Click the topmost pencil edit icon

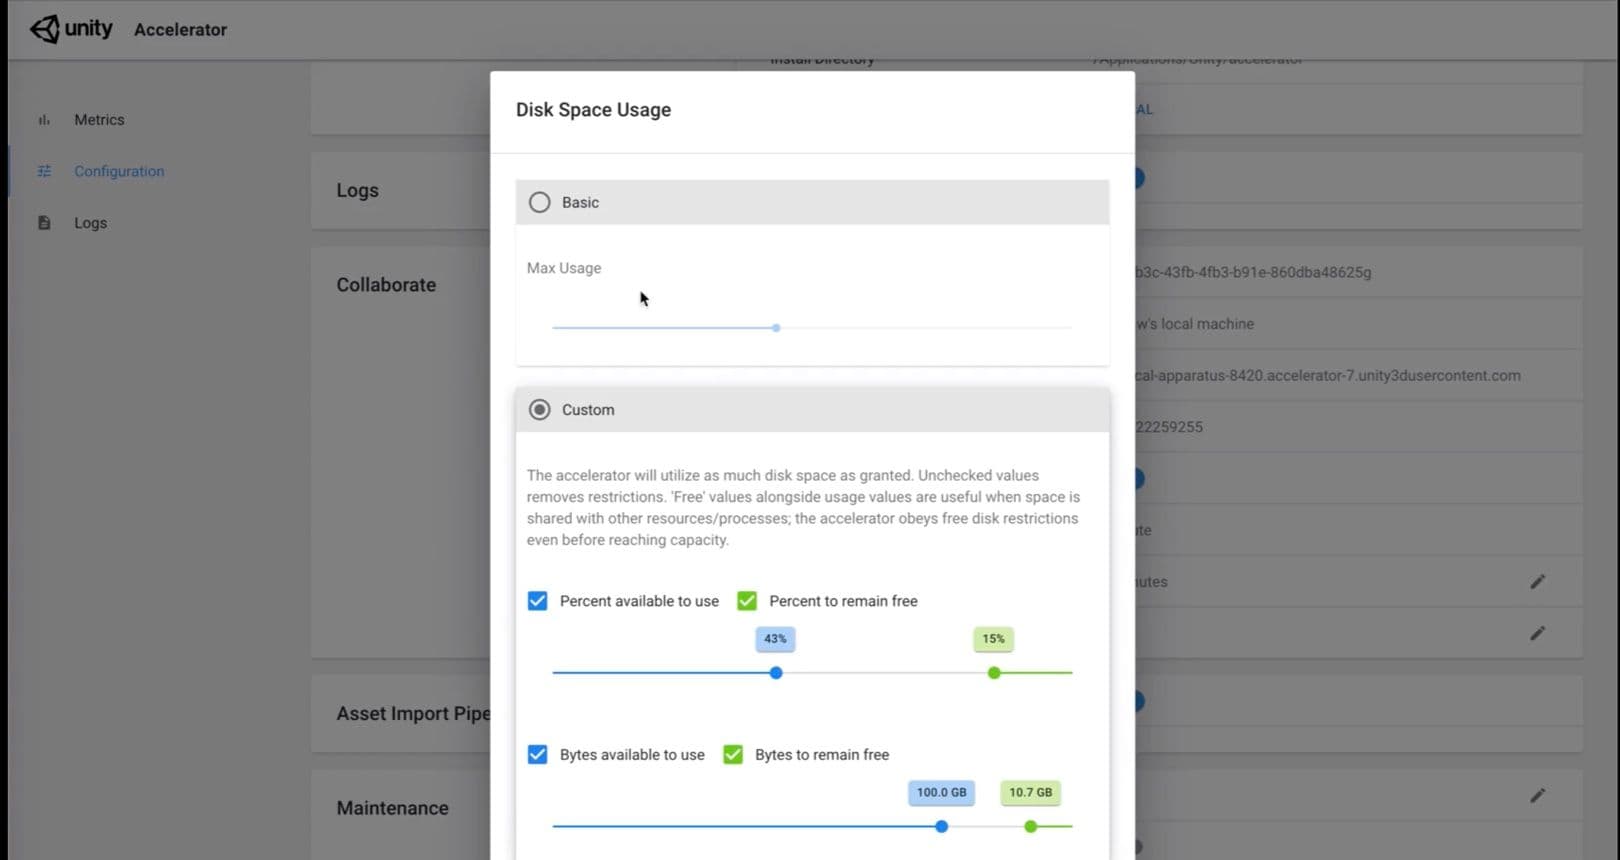pyautogui.click(x=1537, y=582)
